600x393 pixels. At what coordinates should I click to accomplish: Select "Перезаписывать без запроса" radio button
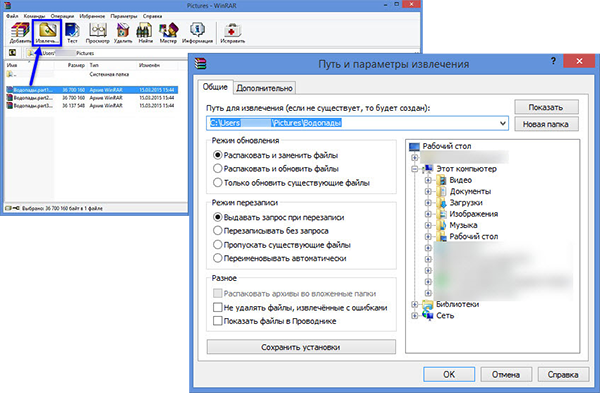217,231
